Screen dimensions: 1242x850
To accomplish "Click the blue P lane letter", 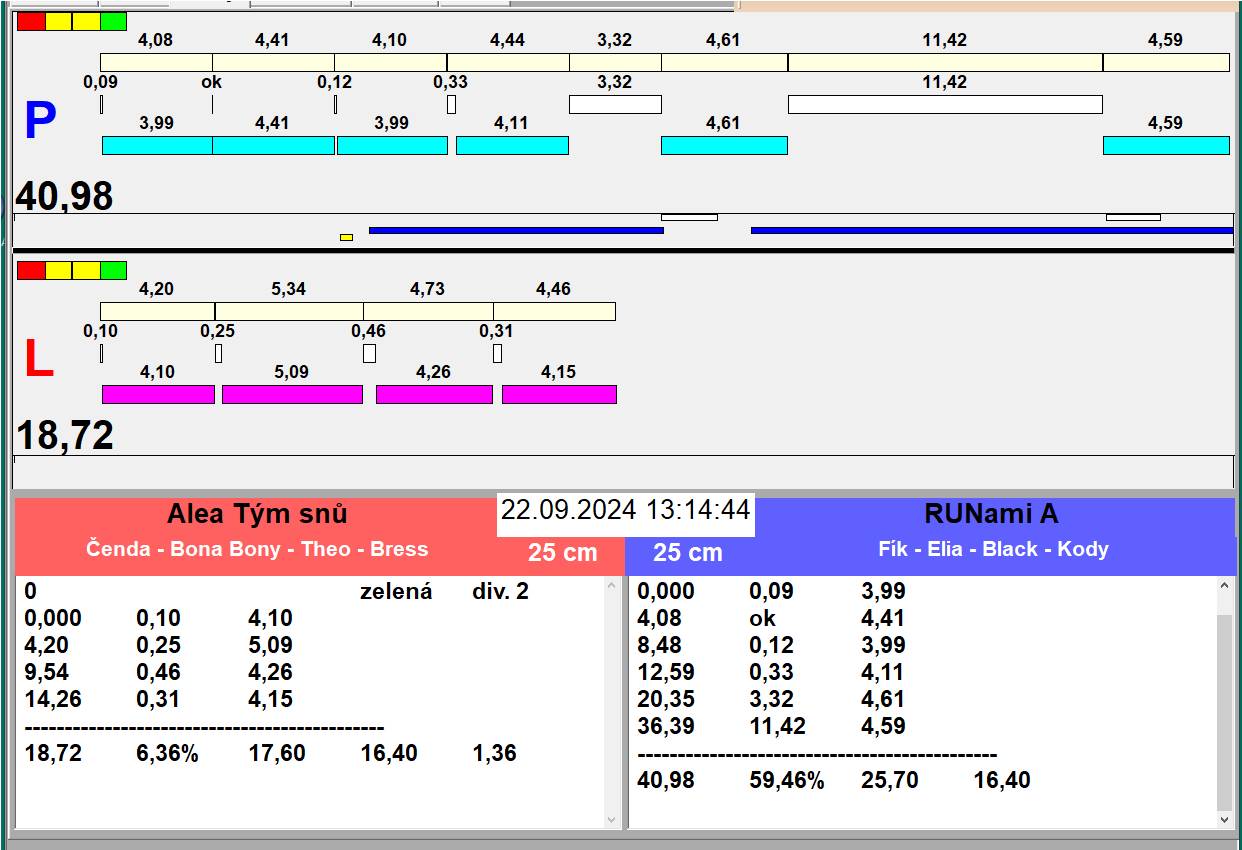I will (40, 122).
